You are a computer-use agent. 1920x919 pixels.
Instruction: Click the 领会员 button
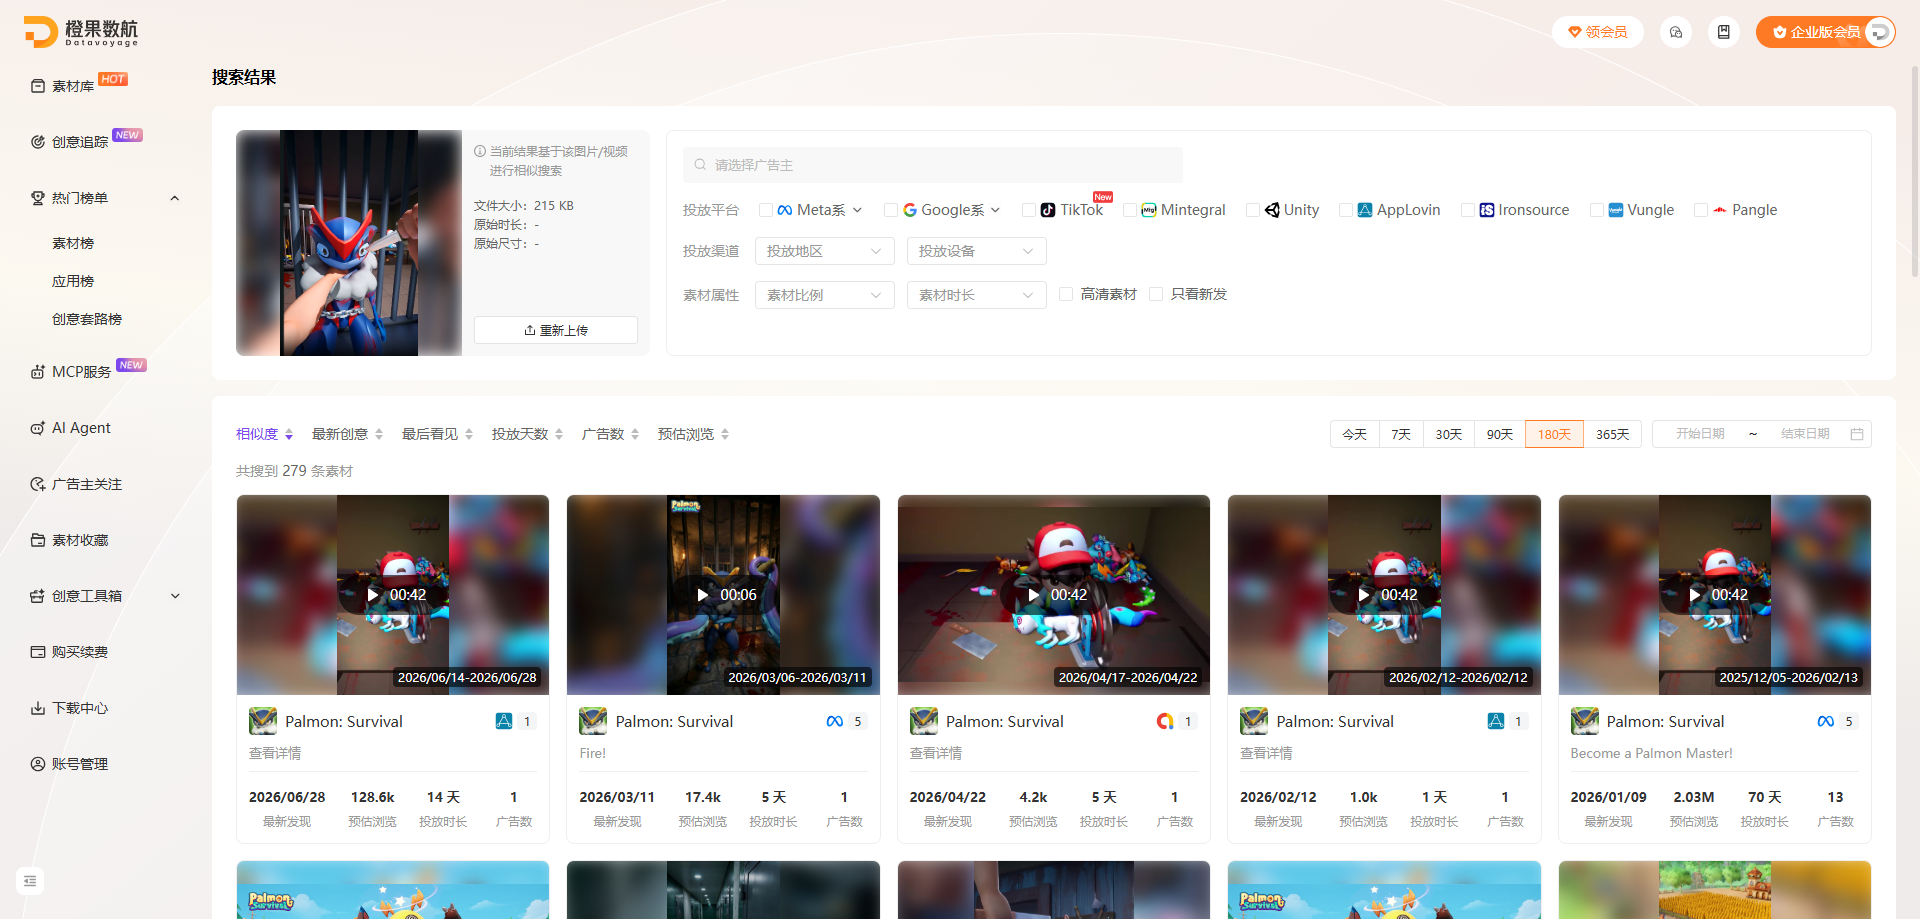(1598, 32)
